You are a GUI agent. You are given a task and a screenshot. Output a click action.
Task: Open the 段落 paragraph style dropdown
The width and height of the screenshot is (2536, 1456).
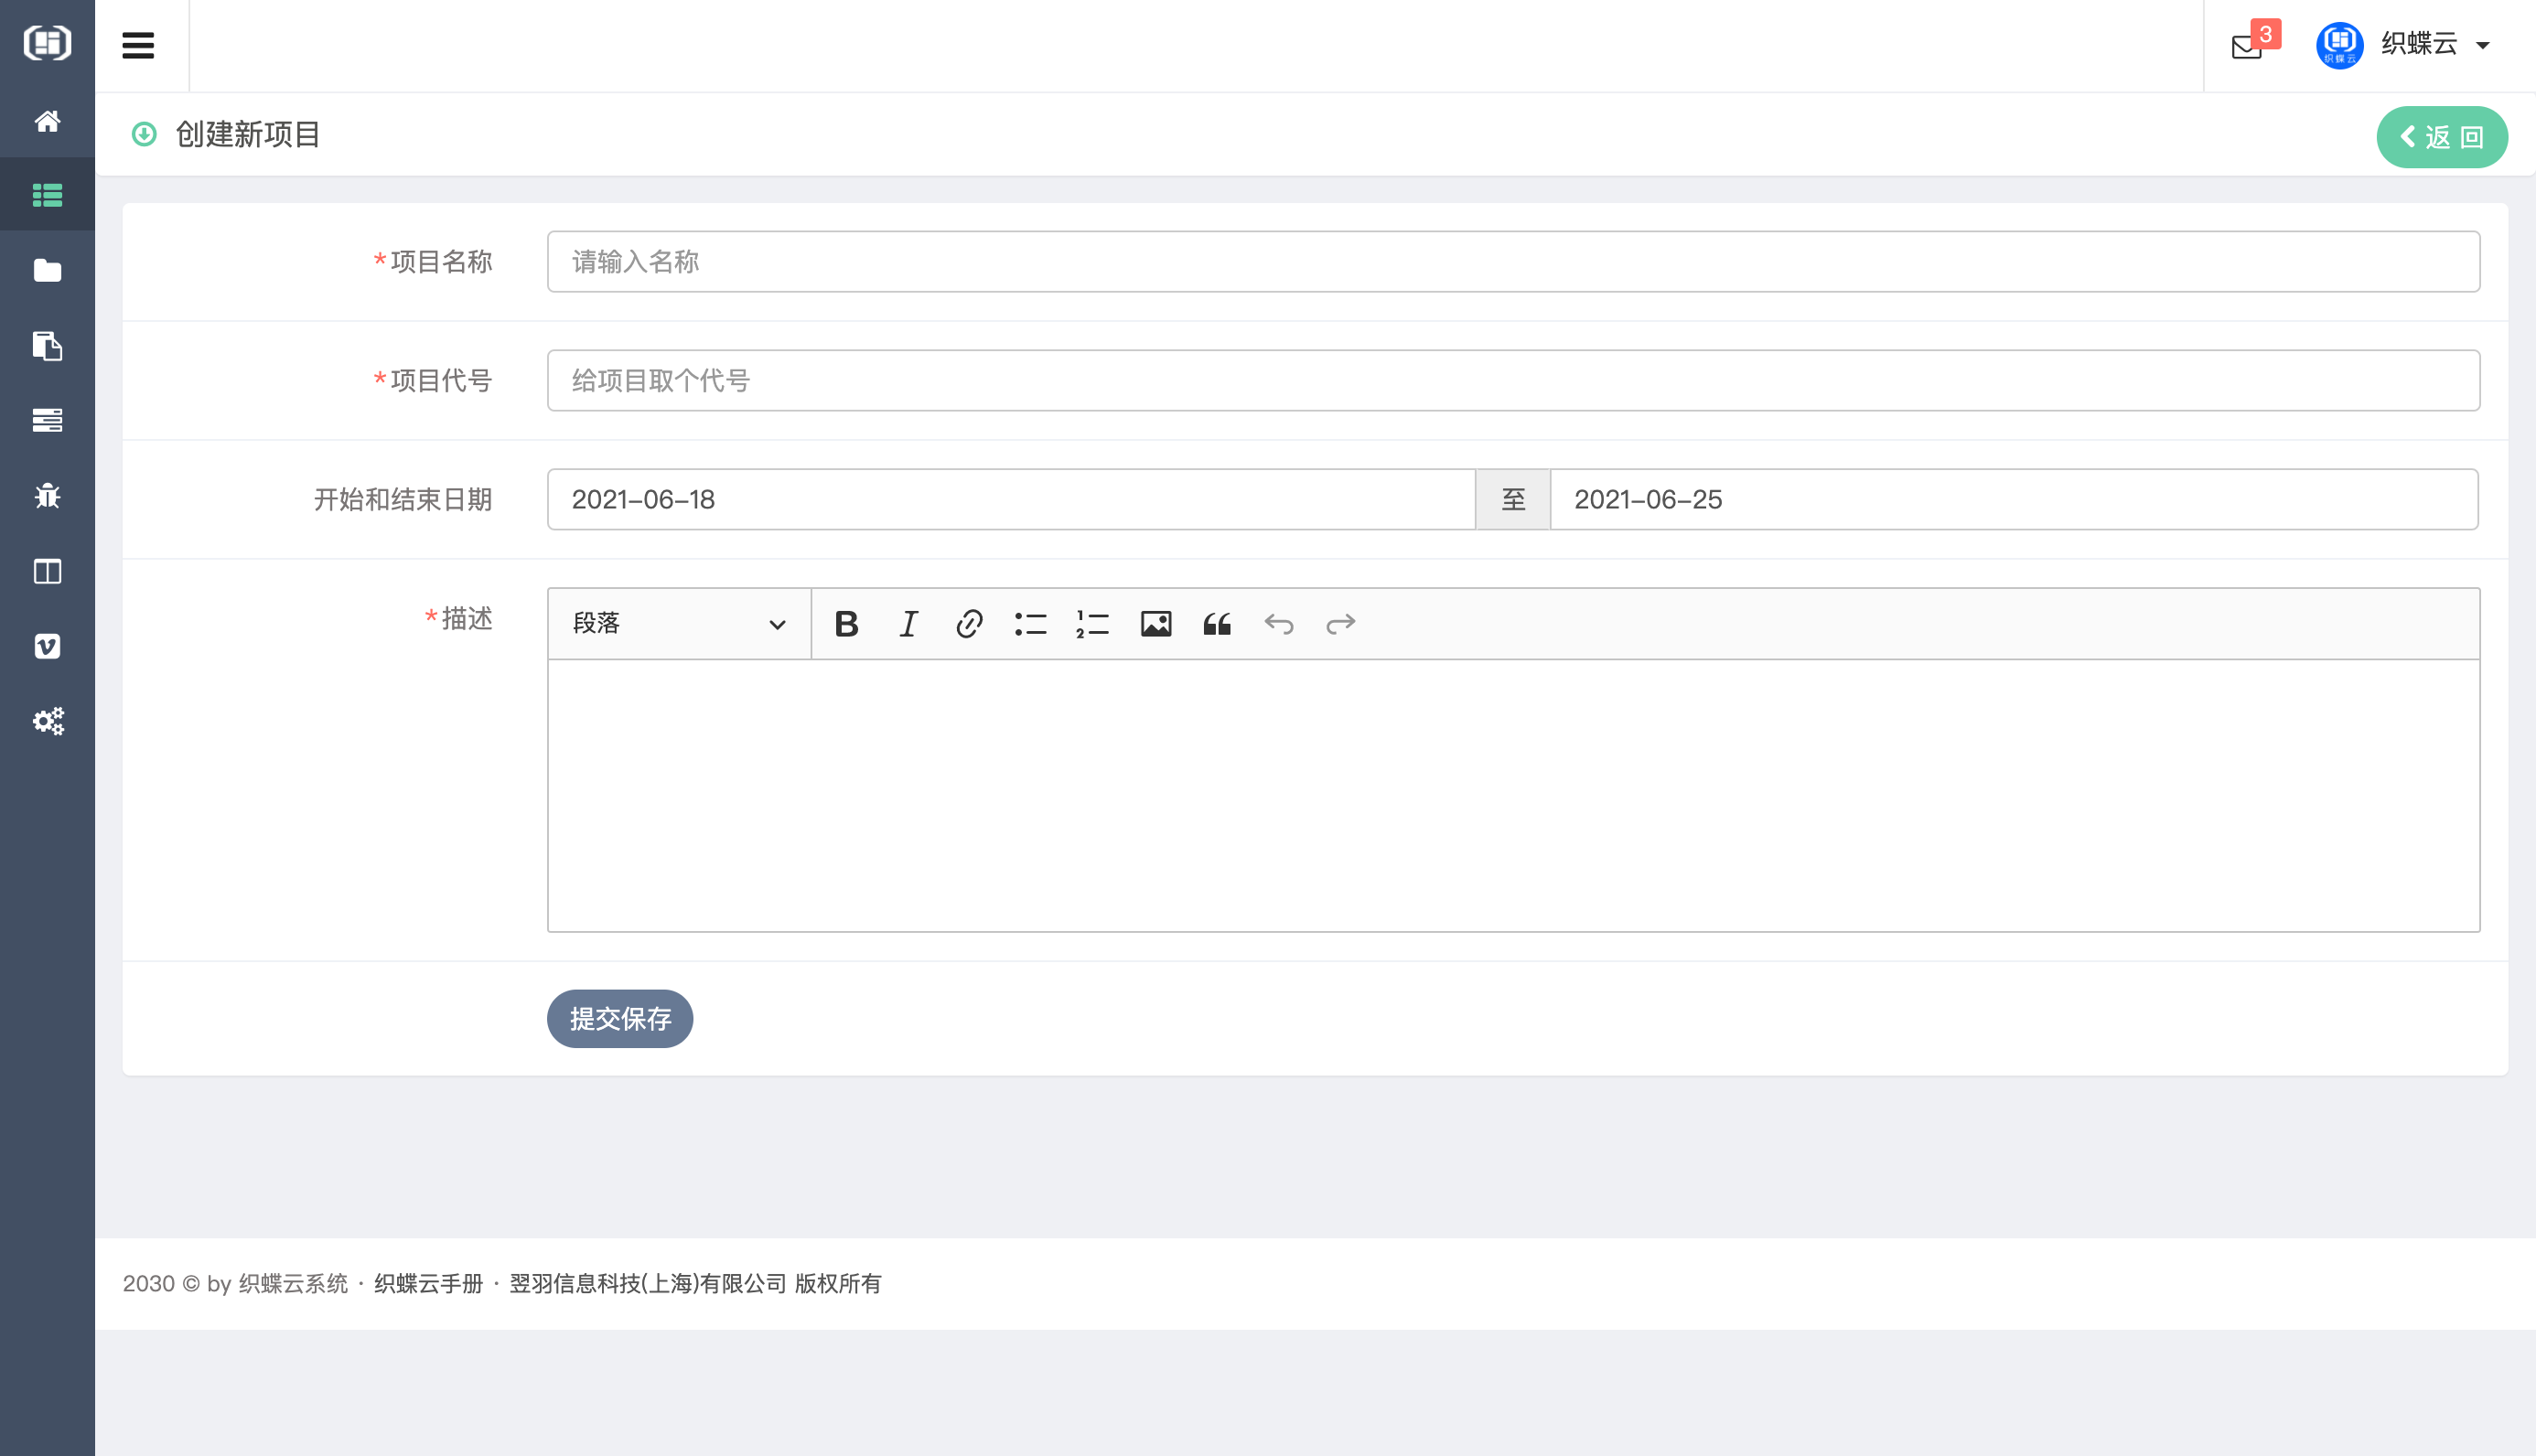(x=679, y=624)
